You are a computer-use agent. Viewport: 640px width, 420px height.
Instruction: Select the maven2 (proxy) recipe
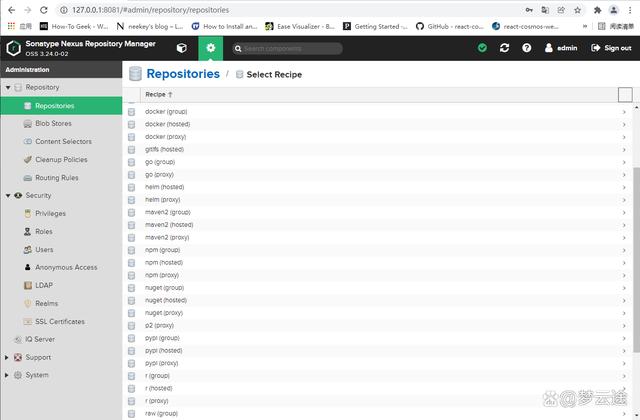coord(378,238)
